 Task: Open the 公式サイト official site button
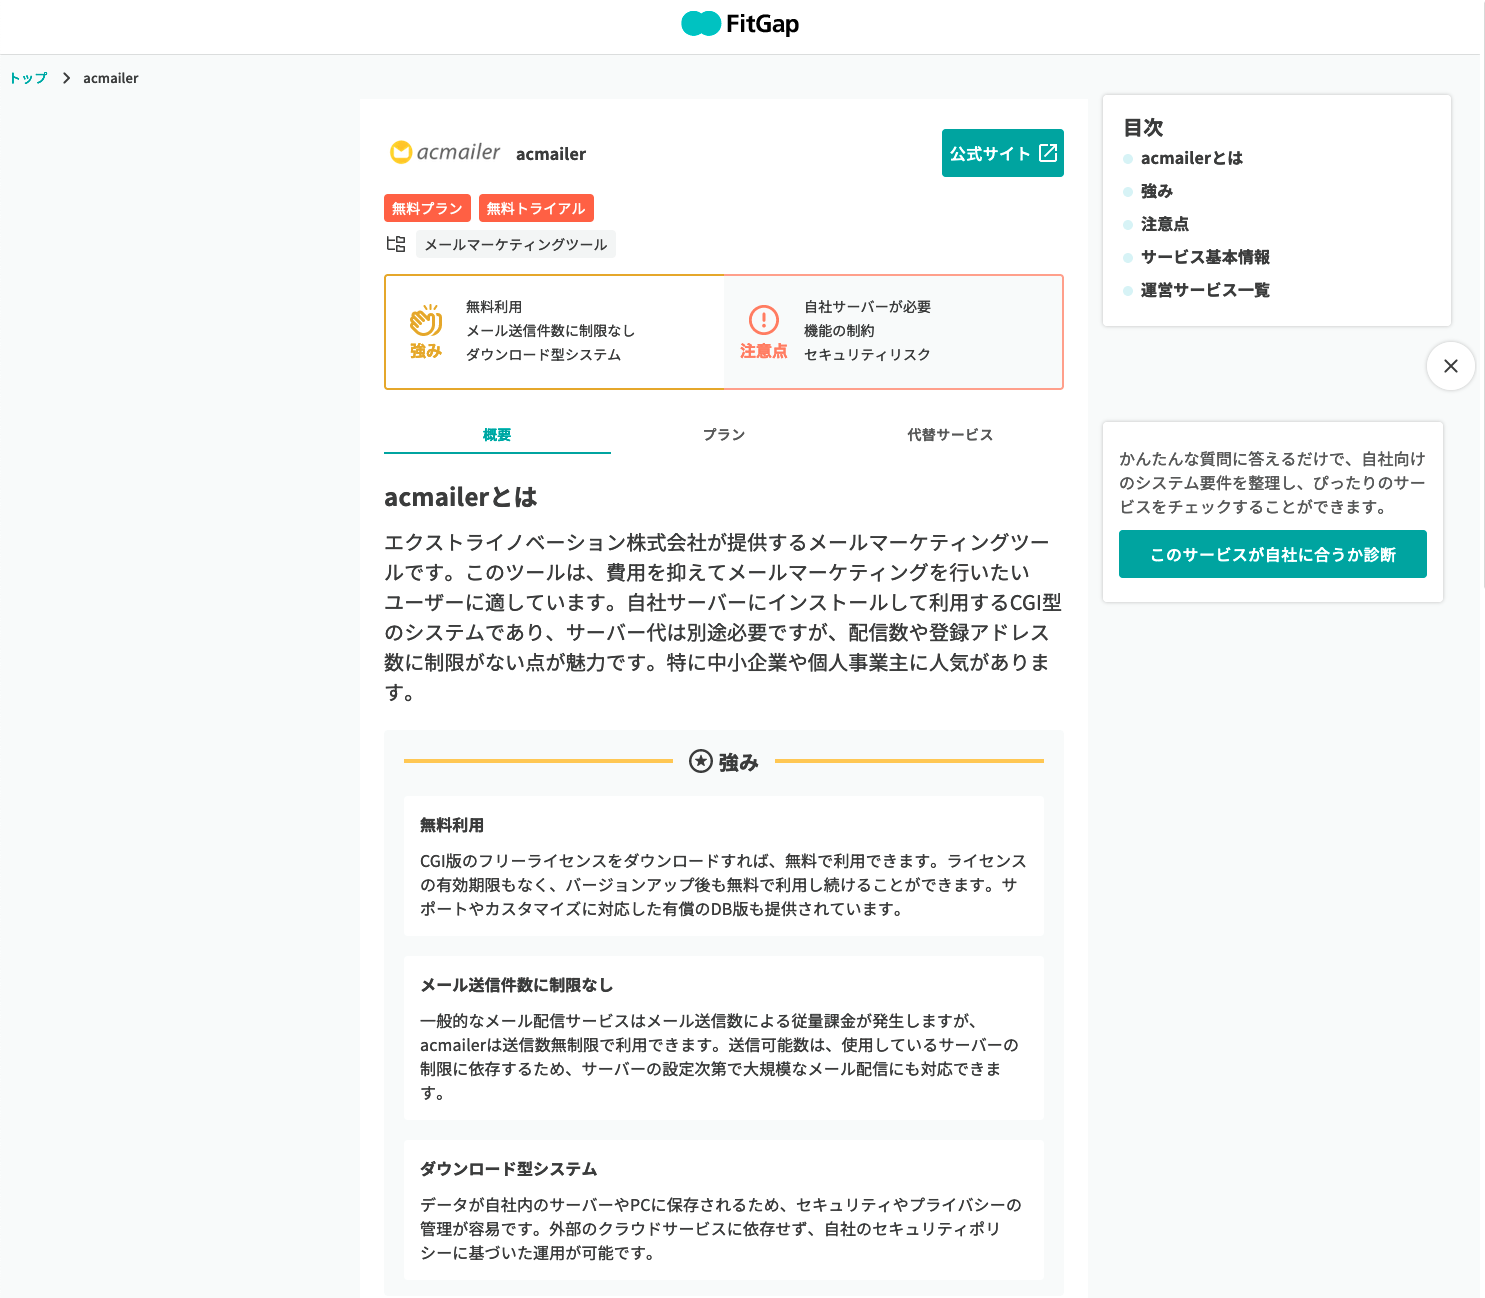coord(1003,153)
